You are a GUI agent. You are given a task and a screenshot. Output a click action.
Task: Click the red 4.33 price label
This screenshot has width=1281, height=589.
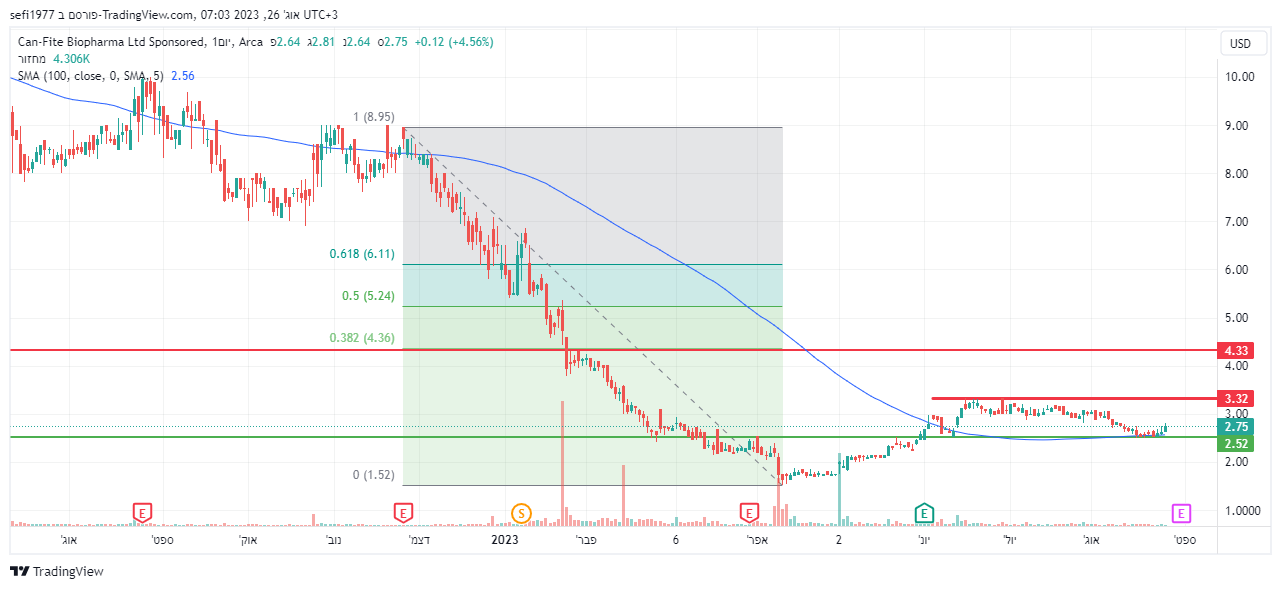click(1236, 351)
